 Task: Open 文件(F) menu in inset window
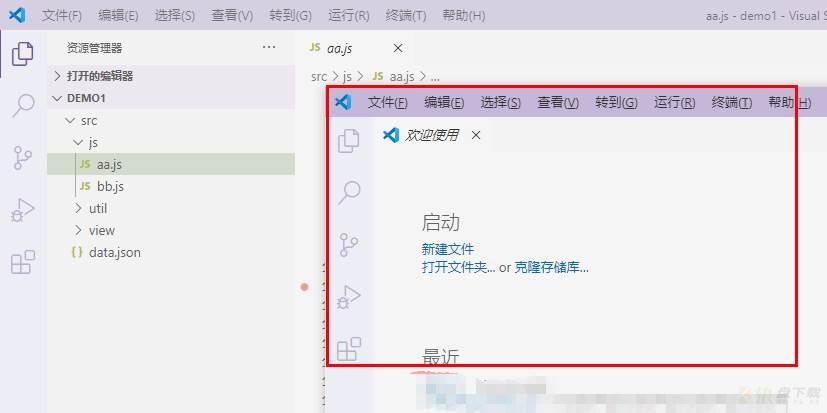click(388, 103)
